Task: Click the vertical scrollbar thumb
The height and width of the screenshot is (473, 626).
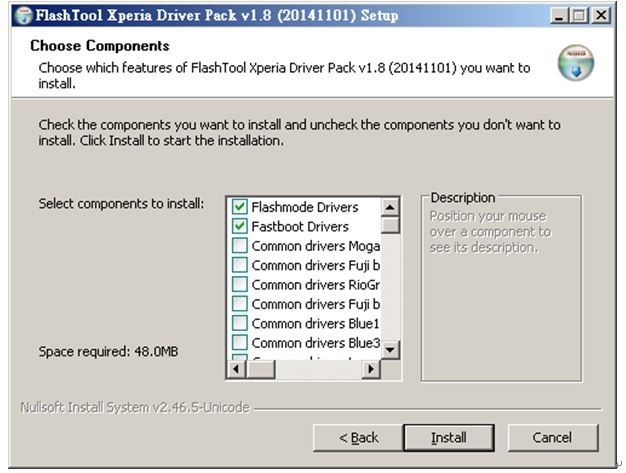Action: click(390, 225)
